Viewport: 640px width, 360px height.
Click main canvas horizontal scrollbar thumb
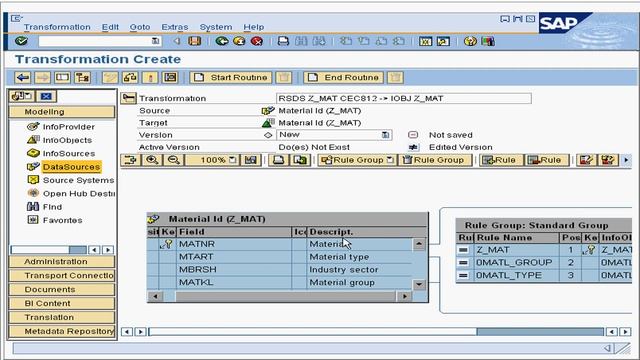(x=540, y=331)
